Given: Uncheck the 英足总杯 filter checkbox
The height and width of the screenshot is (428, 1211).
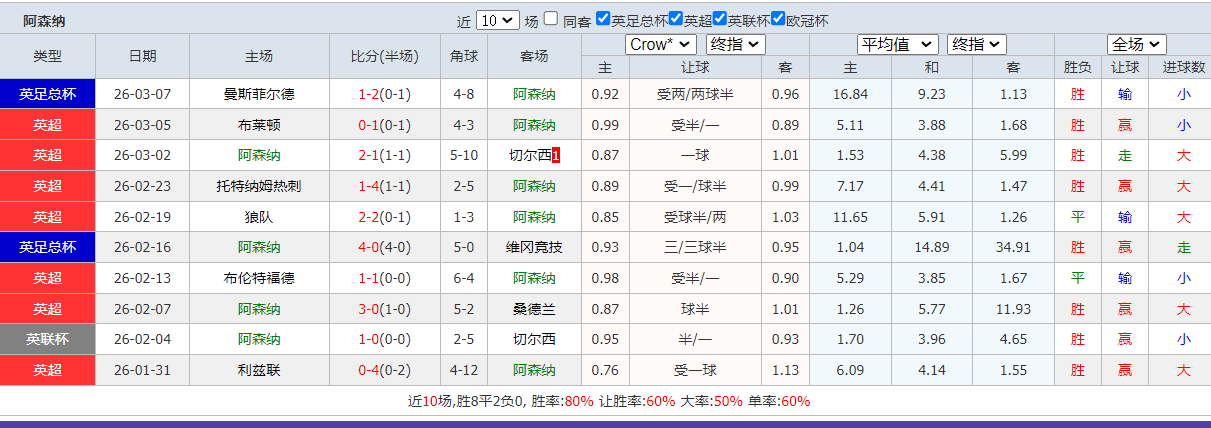Looking at the screenshot, I should coord(602,19).
